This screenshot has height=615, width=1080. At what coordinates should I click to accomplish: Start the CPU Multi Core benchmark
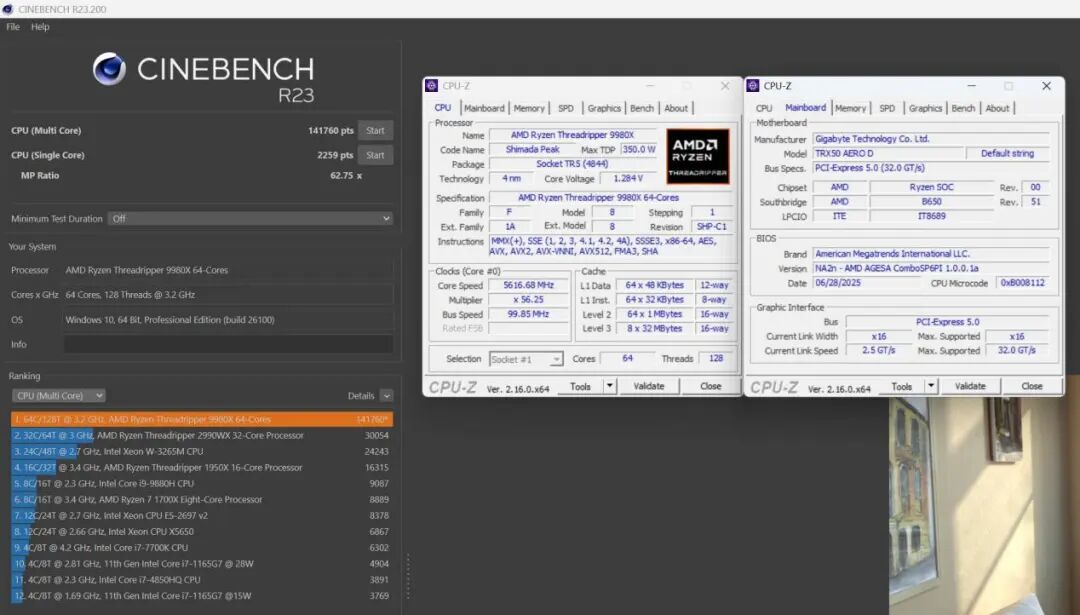tap(375, 130)
